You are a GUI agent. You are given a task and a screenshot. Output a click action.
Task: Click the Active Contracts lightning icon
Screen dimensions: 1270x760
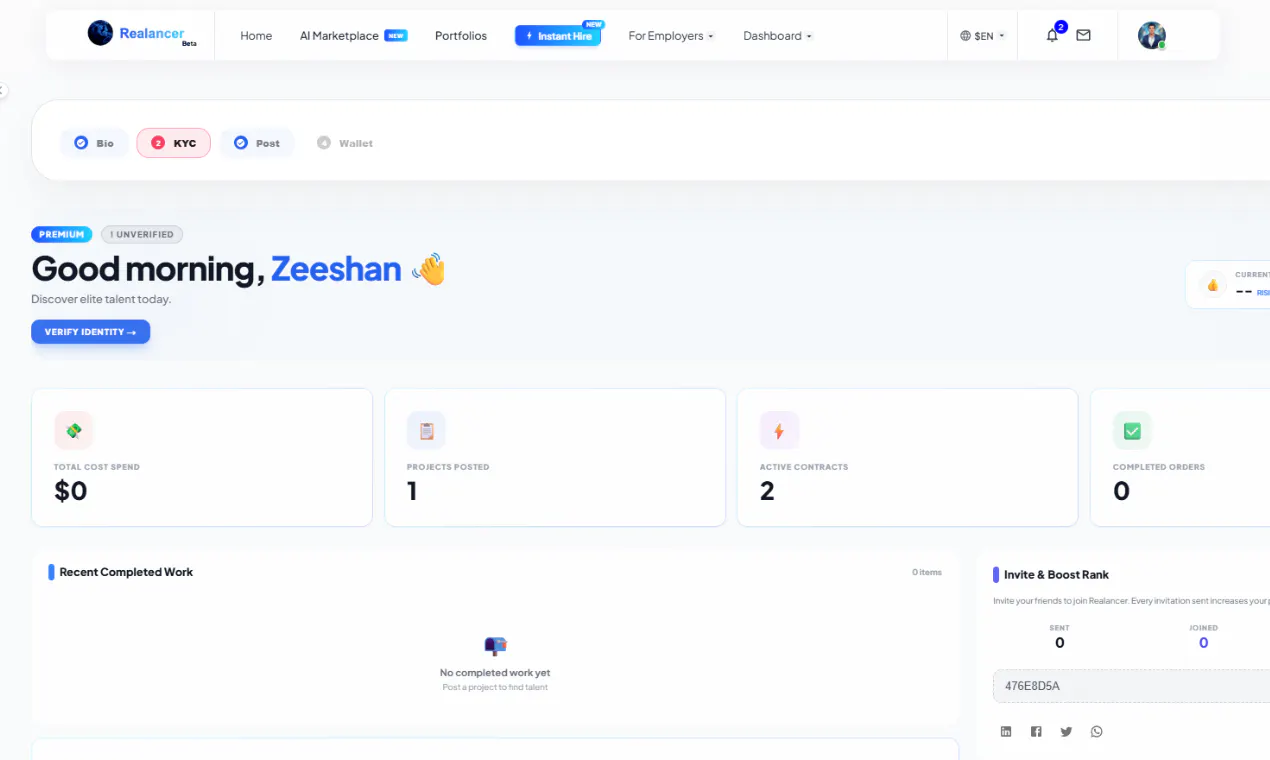(x=779, y=431)
